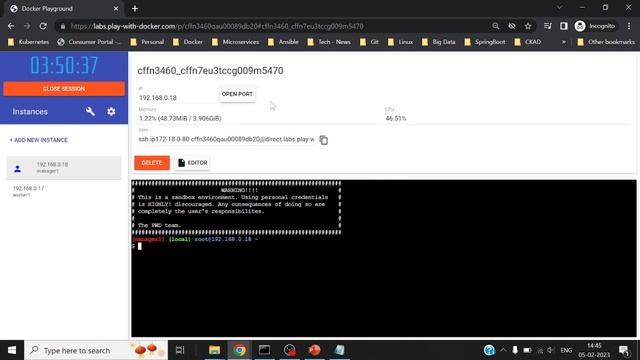
Task: Select the 192.168.0.18 manager1 instance
Action: (64, 168)
